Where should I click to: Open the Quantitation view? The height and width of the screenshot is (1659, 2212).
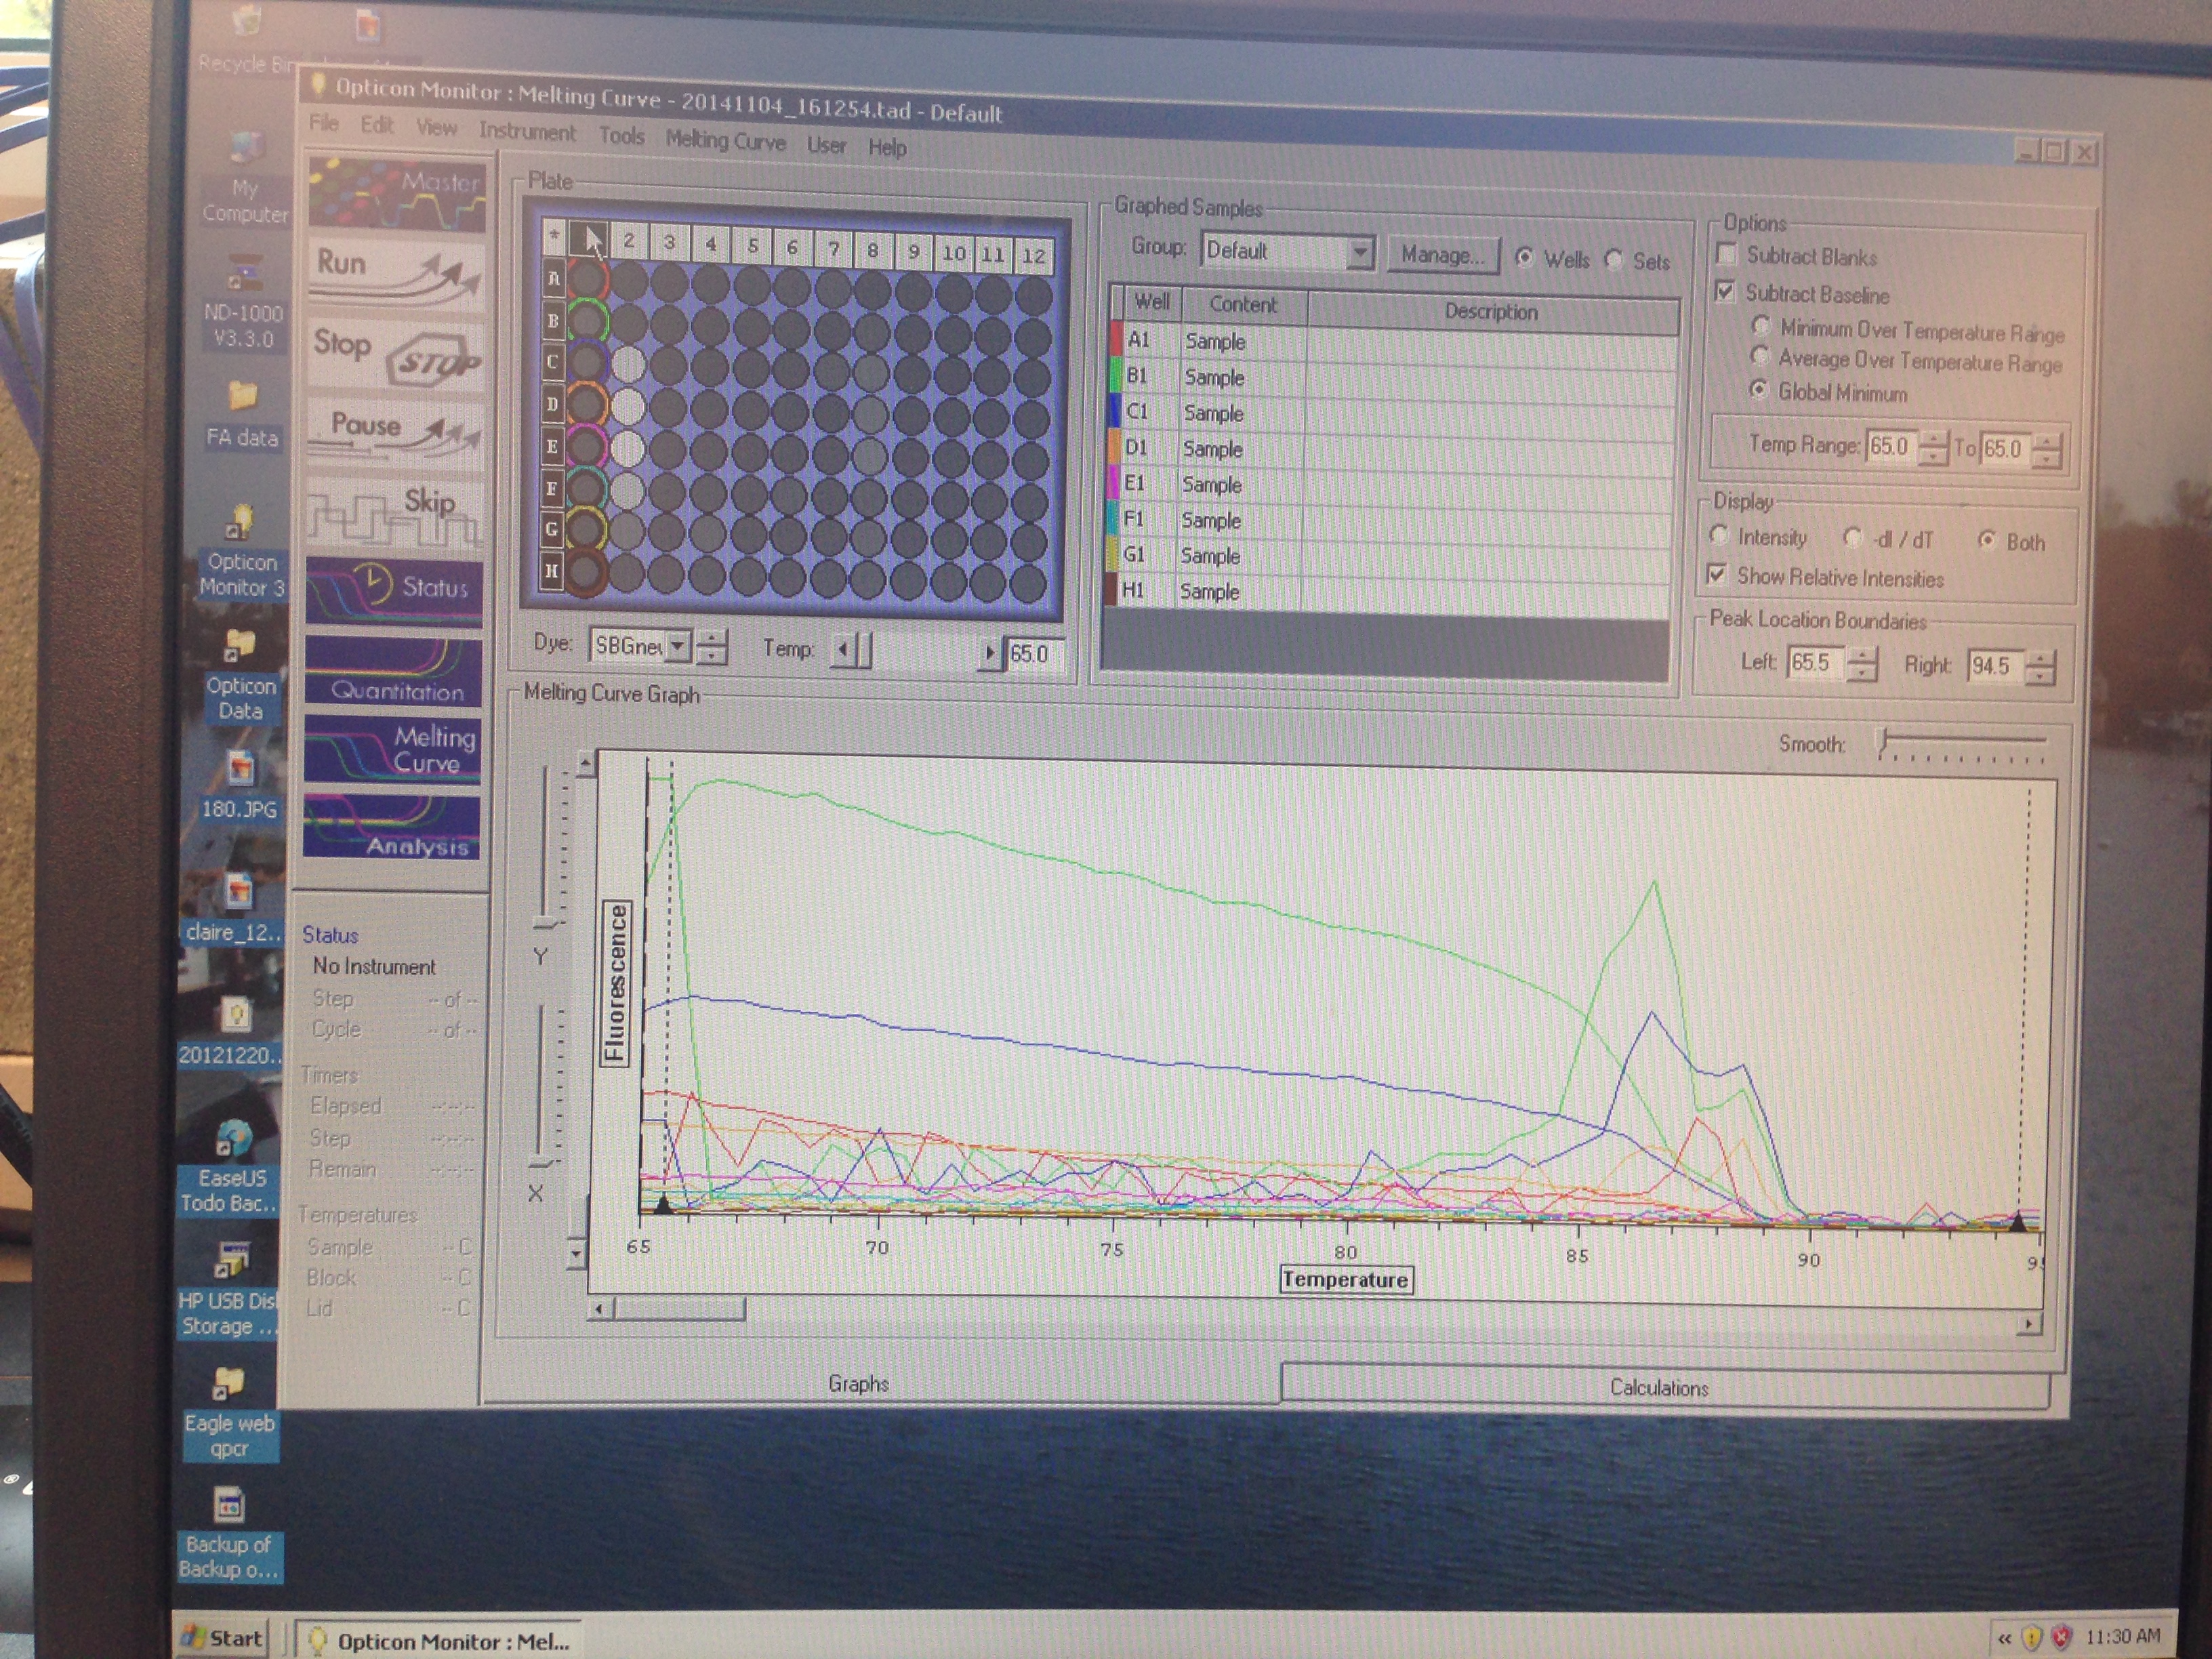(393, 672)
